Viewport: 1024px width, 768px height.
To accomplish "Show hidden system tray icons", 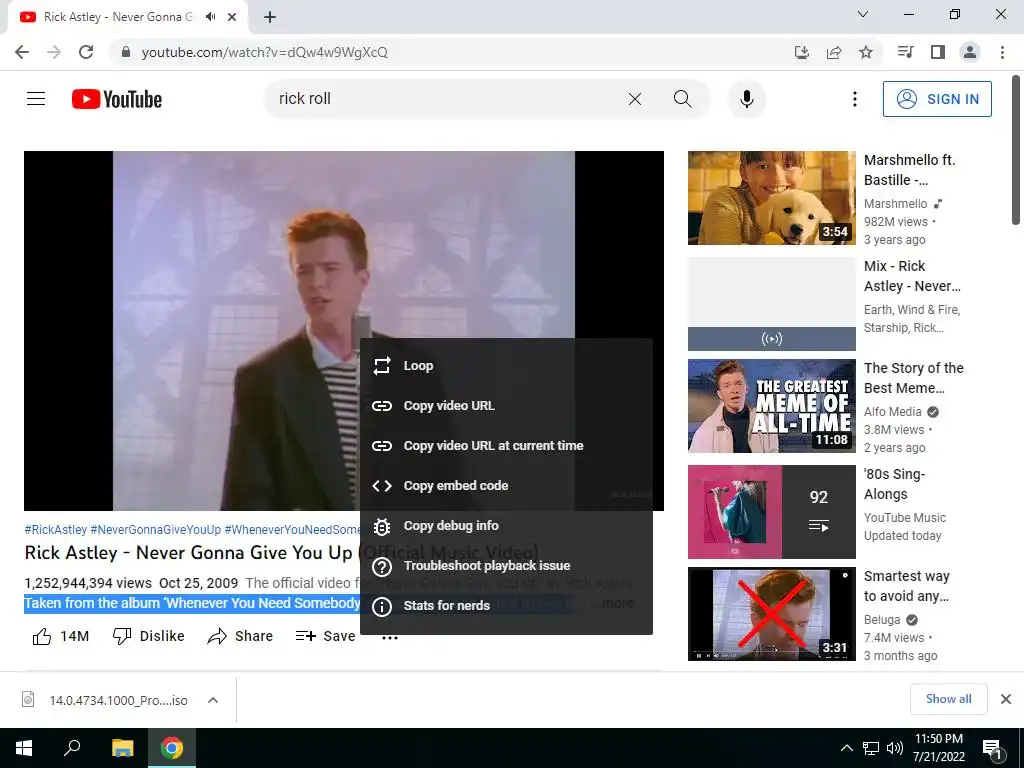I will [846, 748].
